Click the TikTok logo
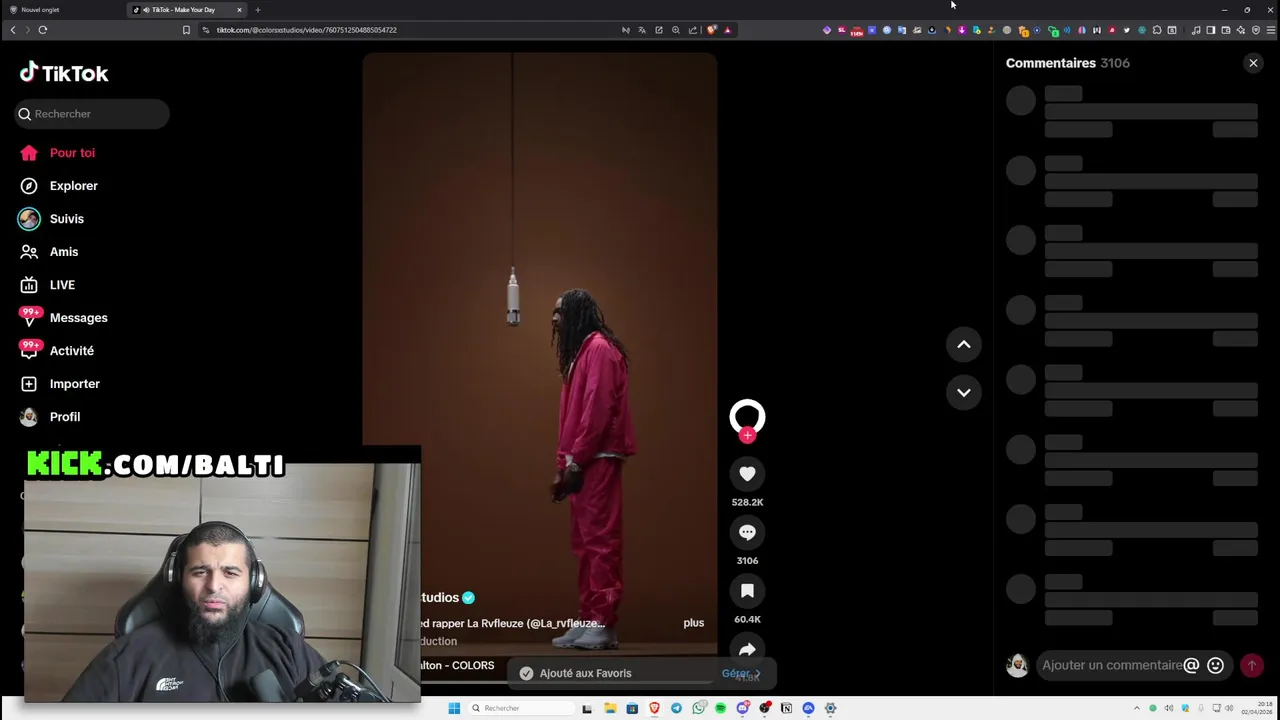 [64, 73]
